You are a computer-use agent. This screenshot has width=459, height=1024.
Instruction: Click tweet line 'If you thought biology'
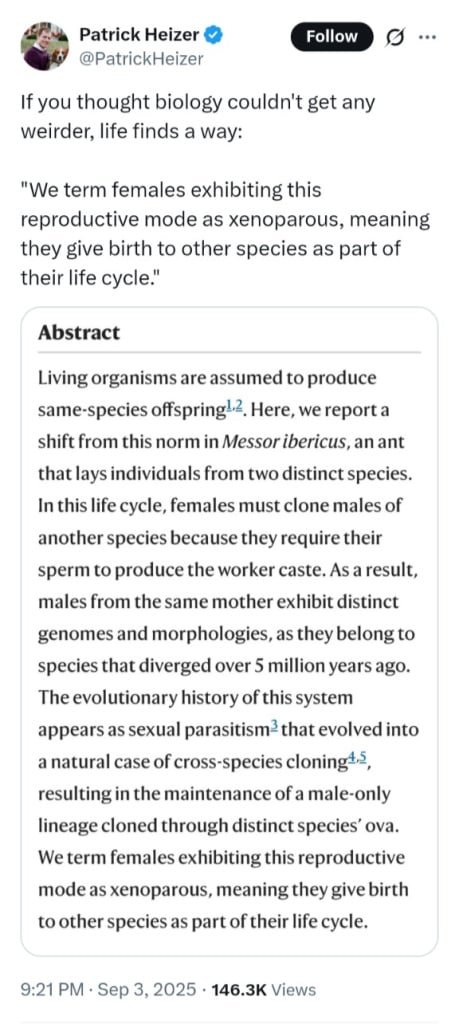tap(198, 103)
